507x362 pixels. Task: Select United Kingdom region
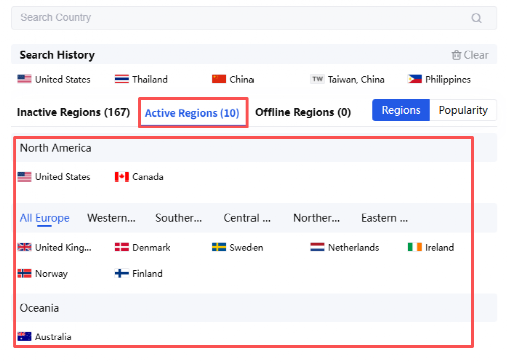click(x=54, y=247)
